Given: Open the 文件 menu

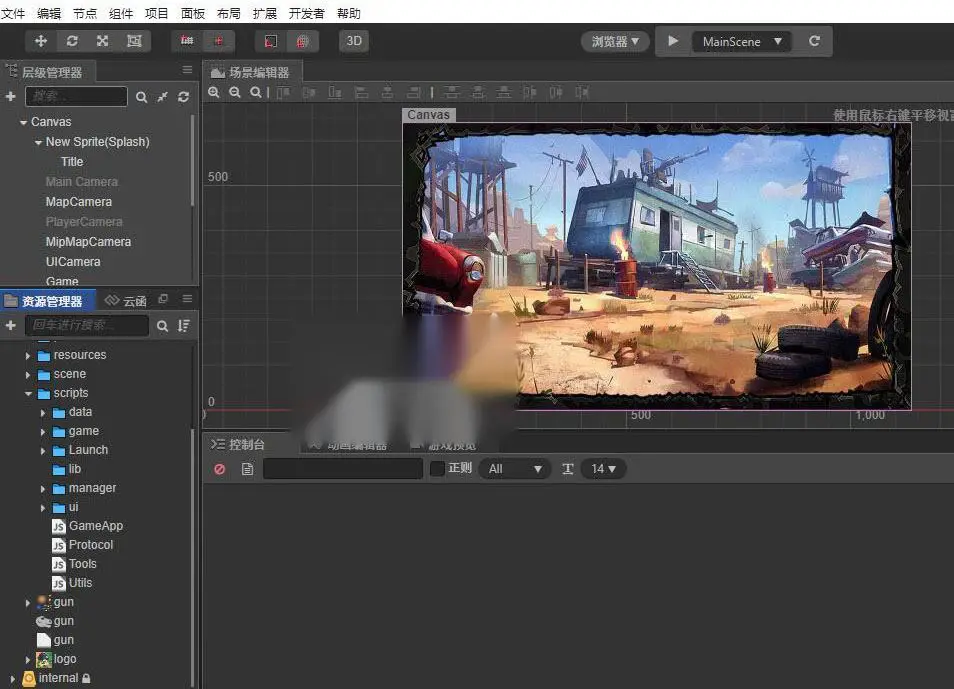Looking at the screenshot, I should click(13, 13).
